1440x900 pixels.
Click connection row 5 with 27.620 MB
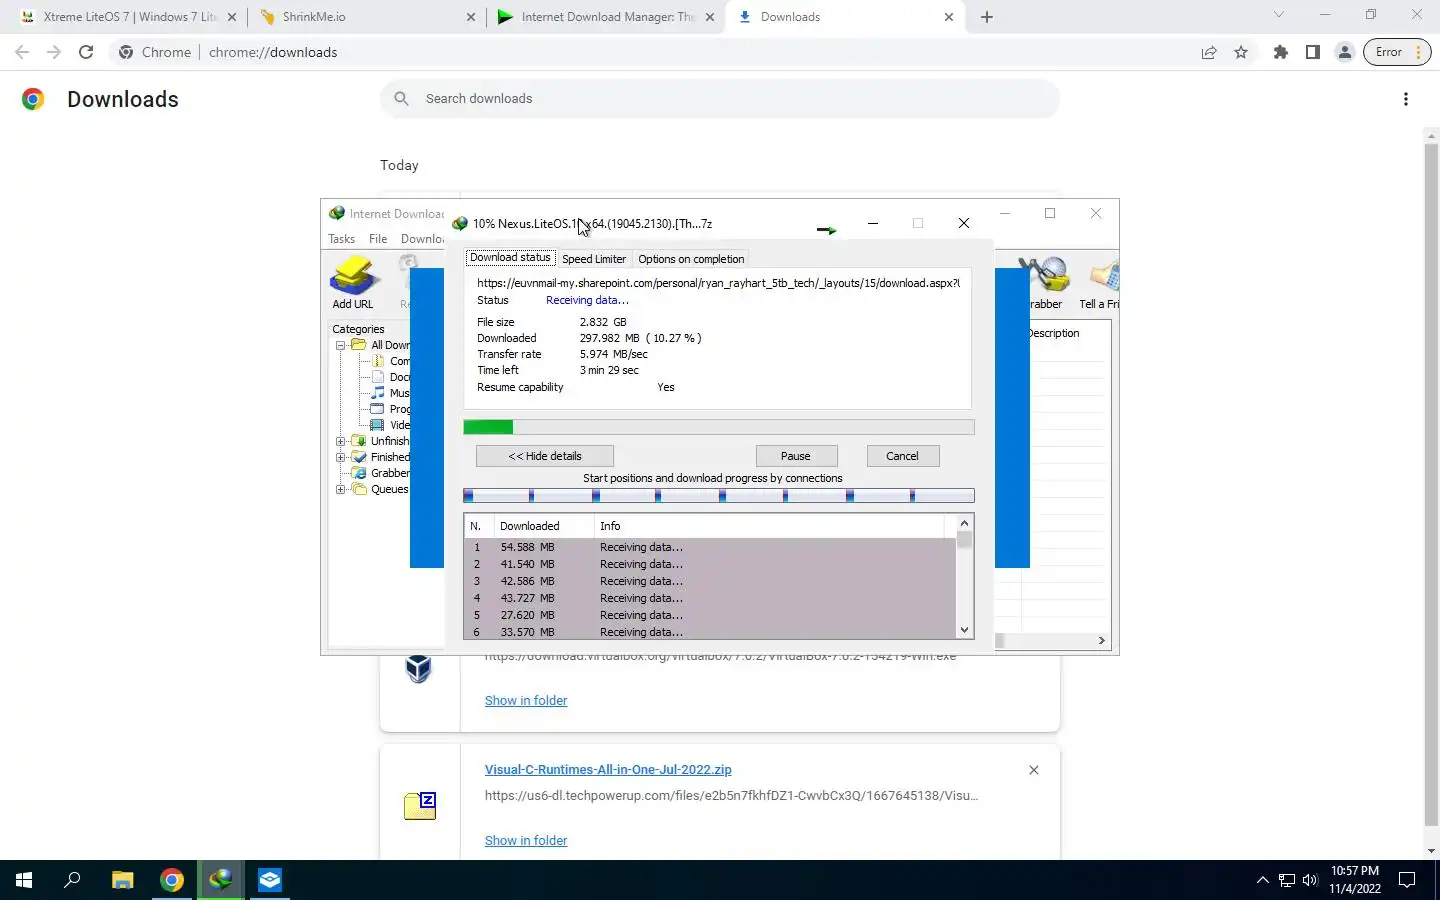710,615
